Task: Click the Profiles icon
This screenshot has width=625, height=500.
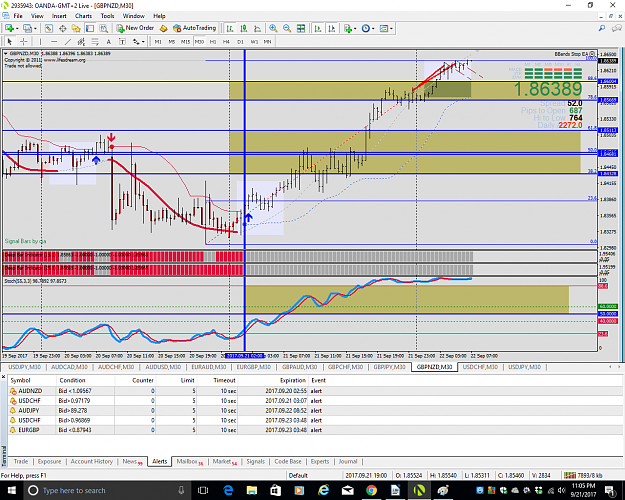Action: click(27, 28)
